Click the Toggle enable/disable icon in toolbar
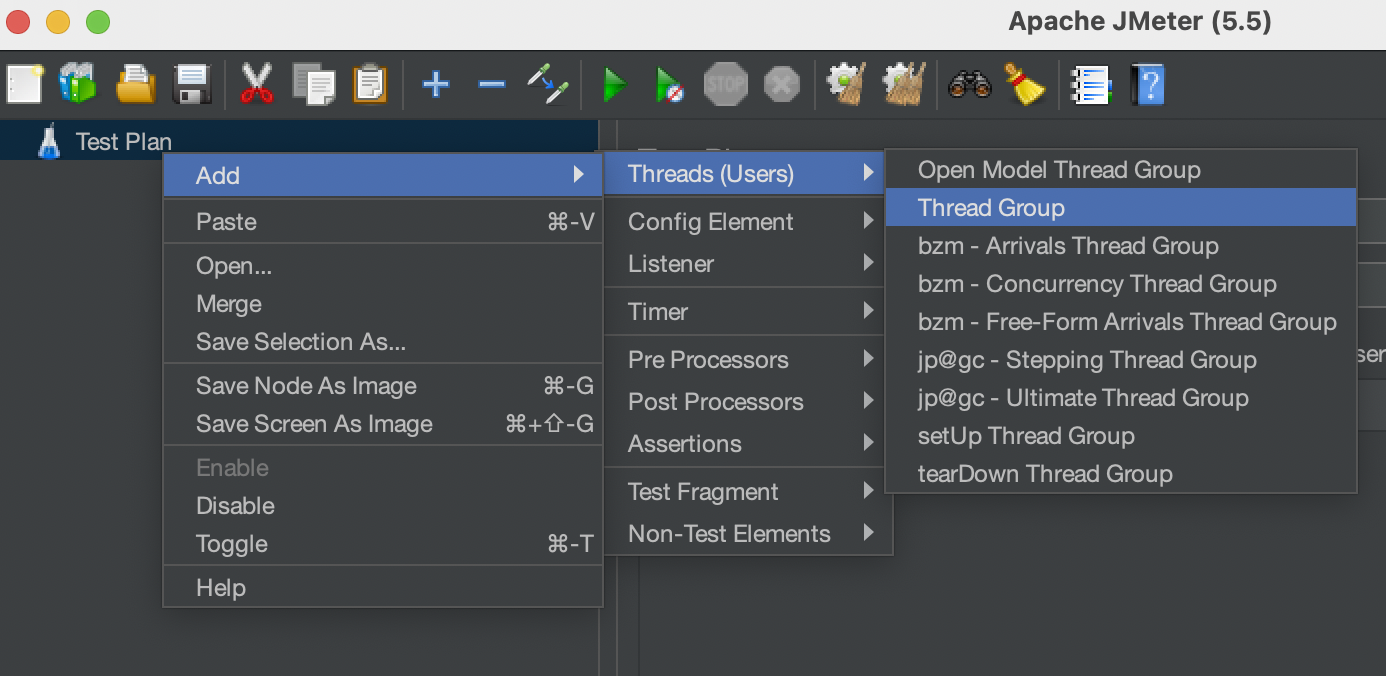 548,84
